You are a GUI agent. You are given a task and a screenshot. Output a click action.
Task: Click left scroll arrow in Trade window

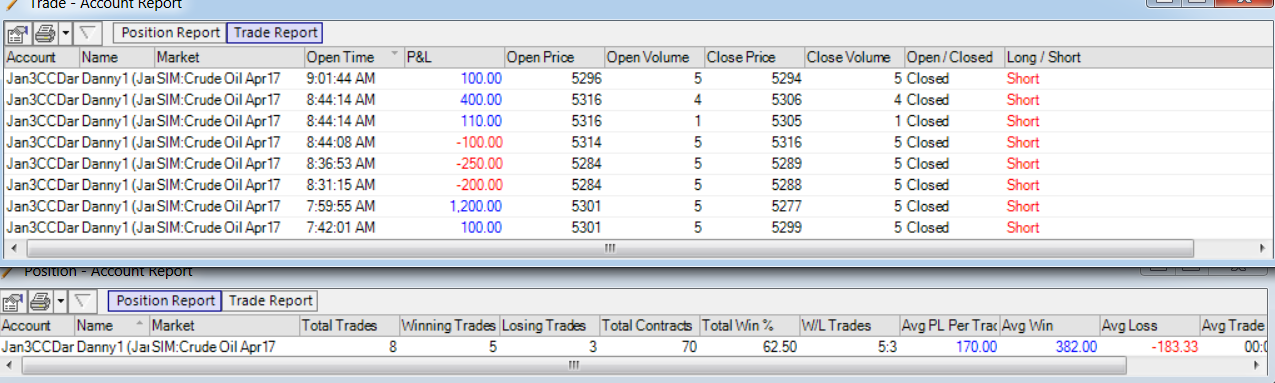pos(15,248)
